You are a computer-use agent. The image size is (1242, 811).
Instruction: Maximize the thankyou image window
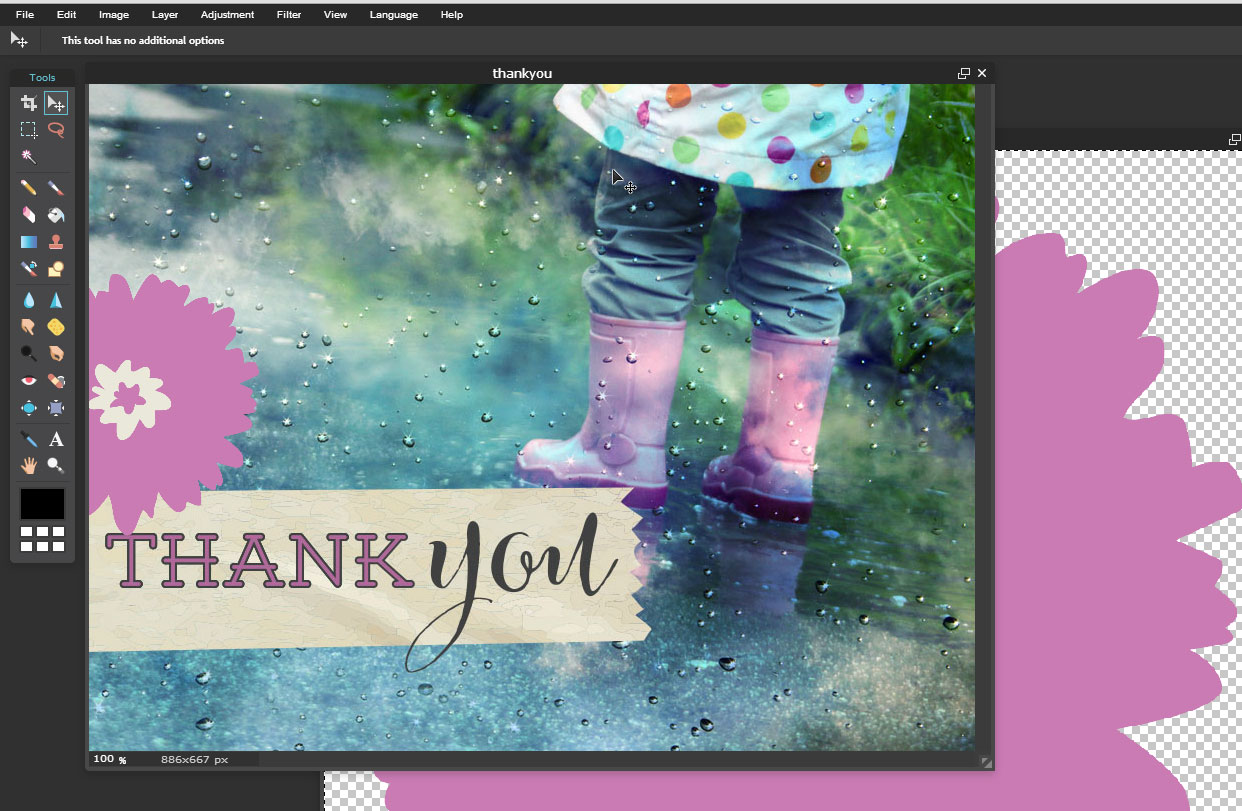point(964,73)
